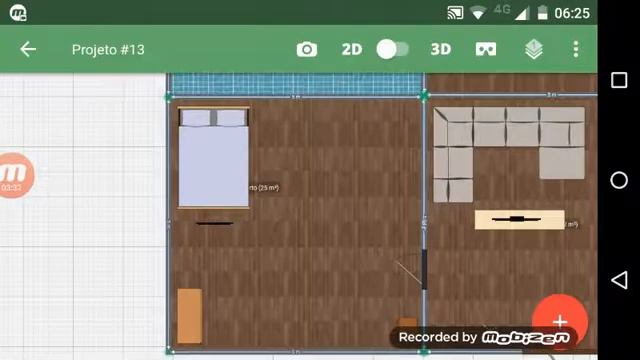Tap the Projeto #13 title
Image resolution: width=640 pixels, height=360 pixels.
click(x=108, y=50)
